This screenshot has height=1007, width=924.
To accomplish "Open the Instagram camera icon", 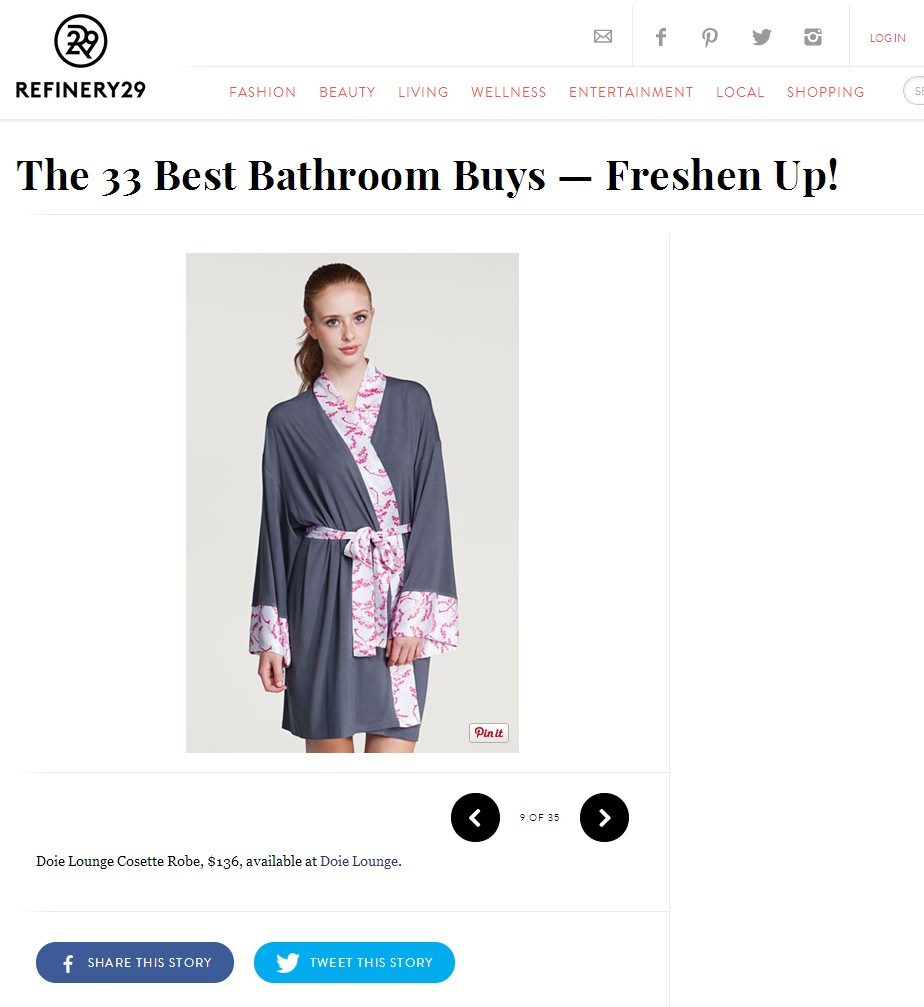I will point(813,37).
